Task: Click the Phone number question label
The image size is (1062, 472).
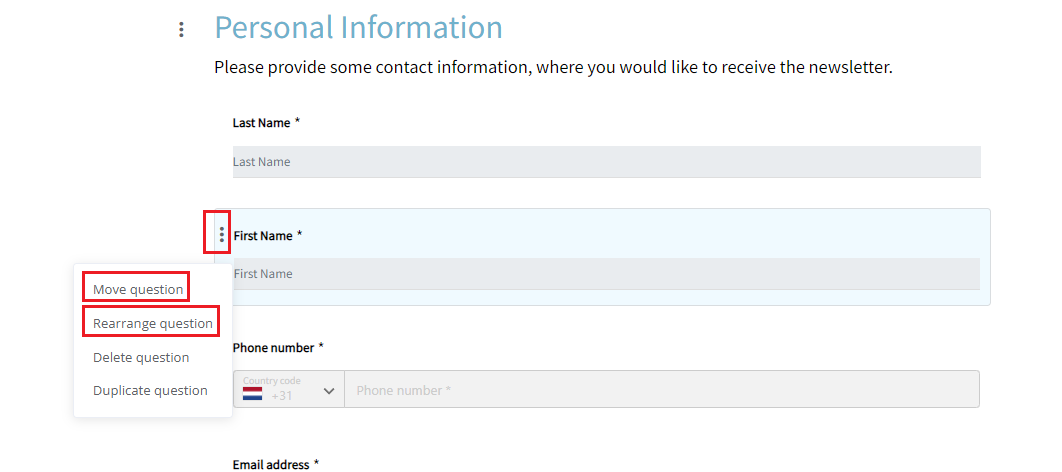Action: click(274, 347)
